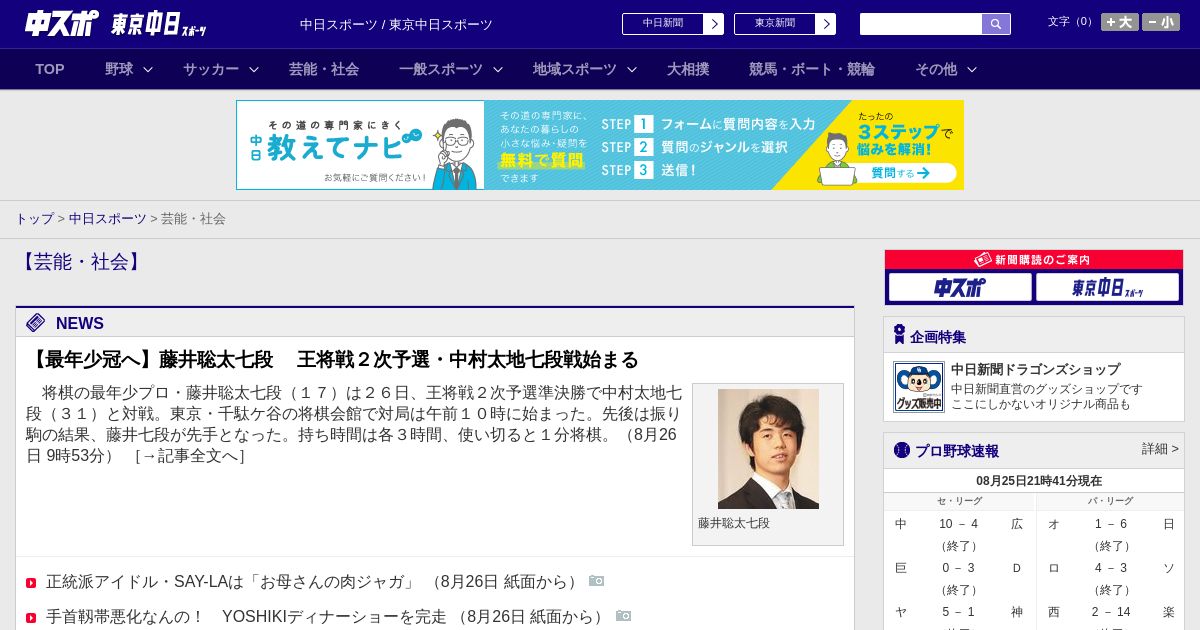Screen dimensions: 1200x630
Task: Click the トップ breadcrumb link
Action: coord(34,218)
